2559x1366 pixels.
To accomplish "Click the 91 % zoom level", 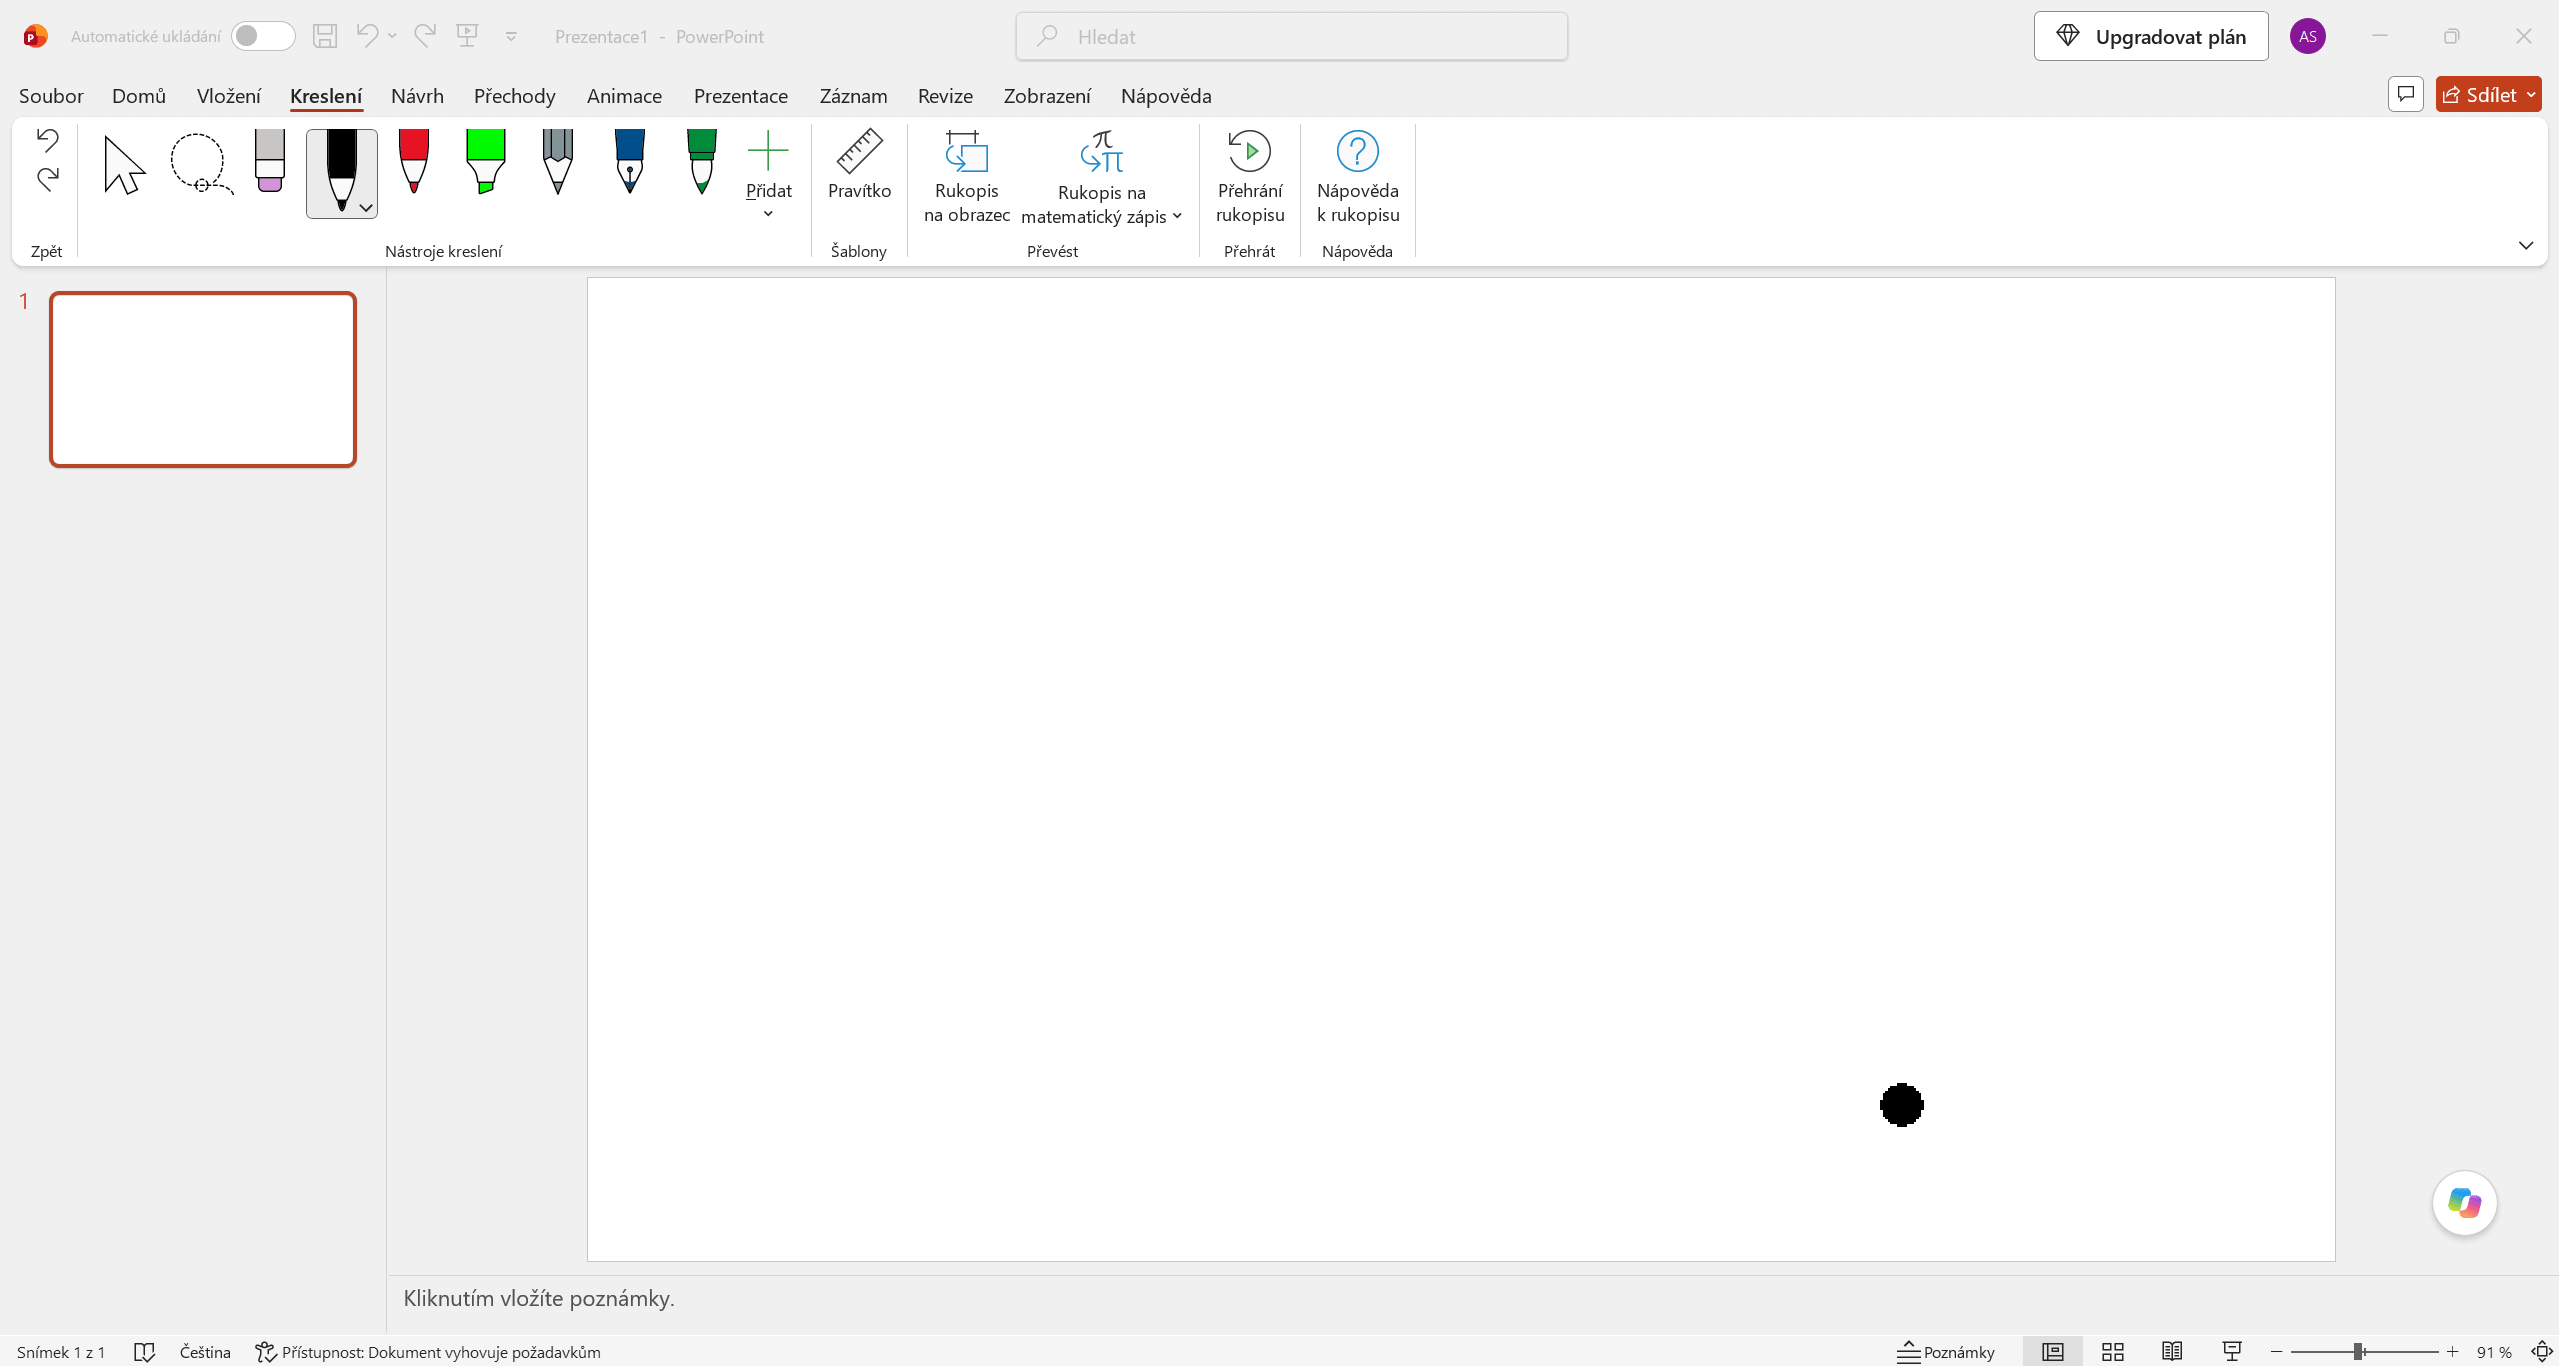I will pyautogui.click(x=2494, y=1352).
